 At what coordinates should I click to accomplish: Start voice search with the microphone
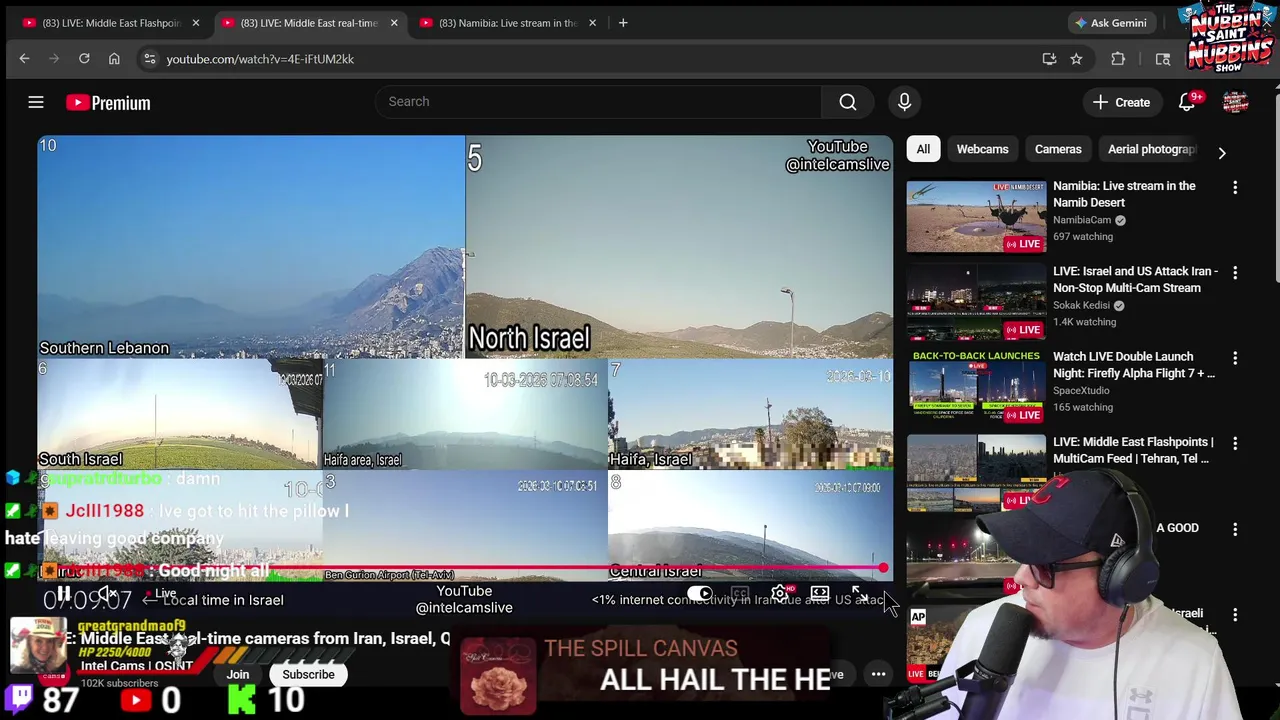click(904, 101)
